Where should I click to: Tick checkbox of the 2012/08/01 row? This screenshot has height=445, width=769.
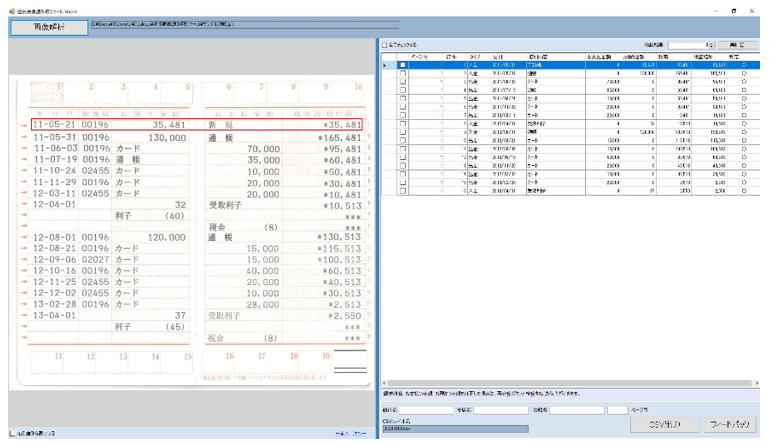(403, 131)
